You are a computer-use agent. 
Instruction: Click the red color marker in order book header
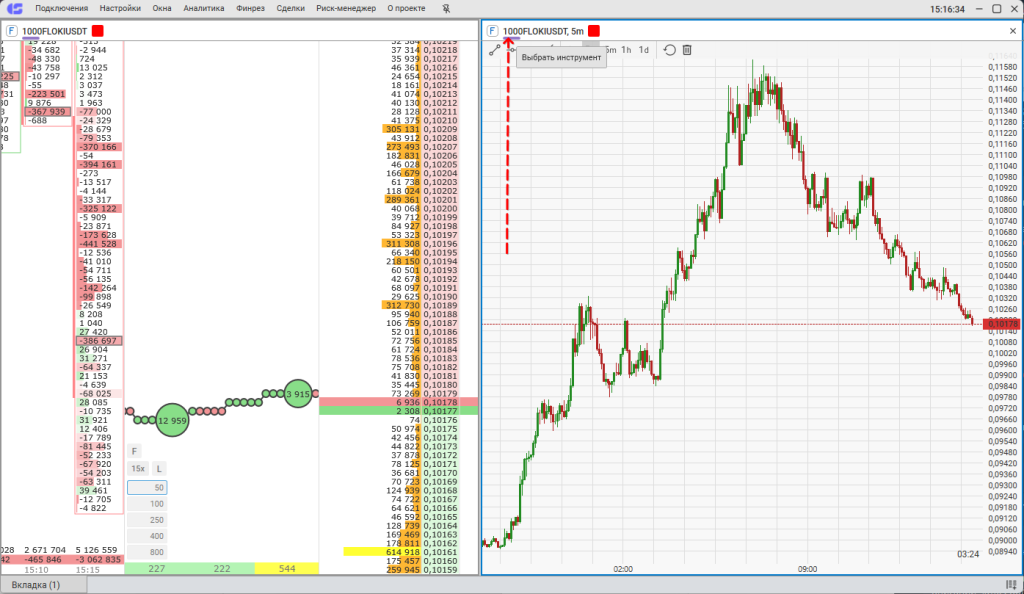point(97,31)
